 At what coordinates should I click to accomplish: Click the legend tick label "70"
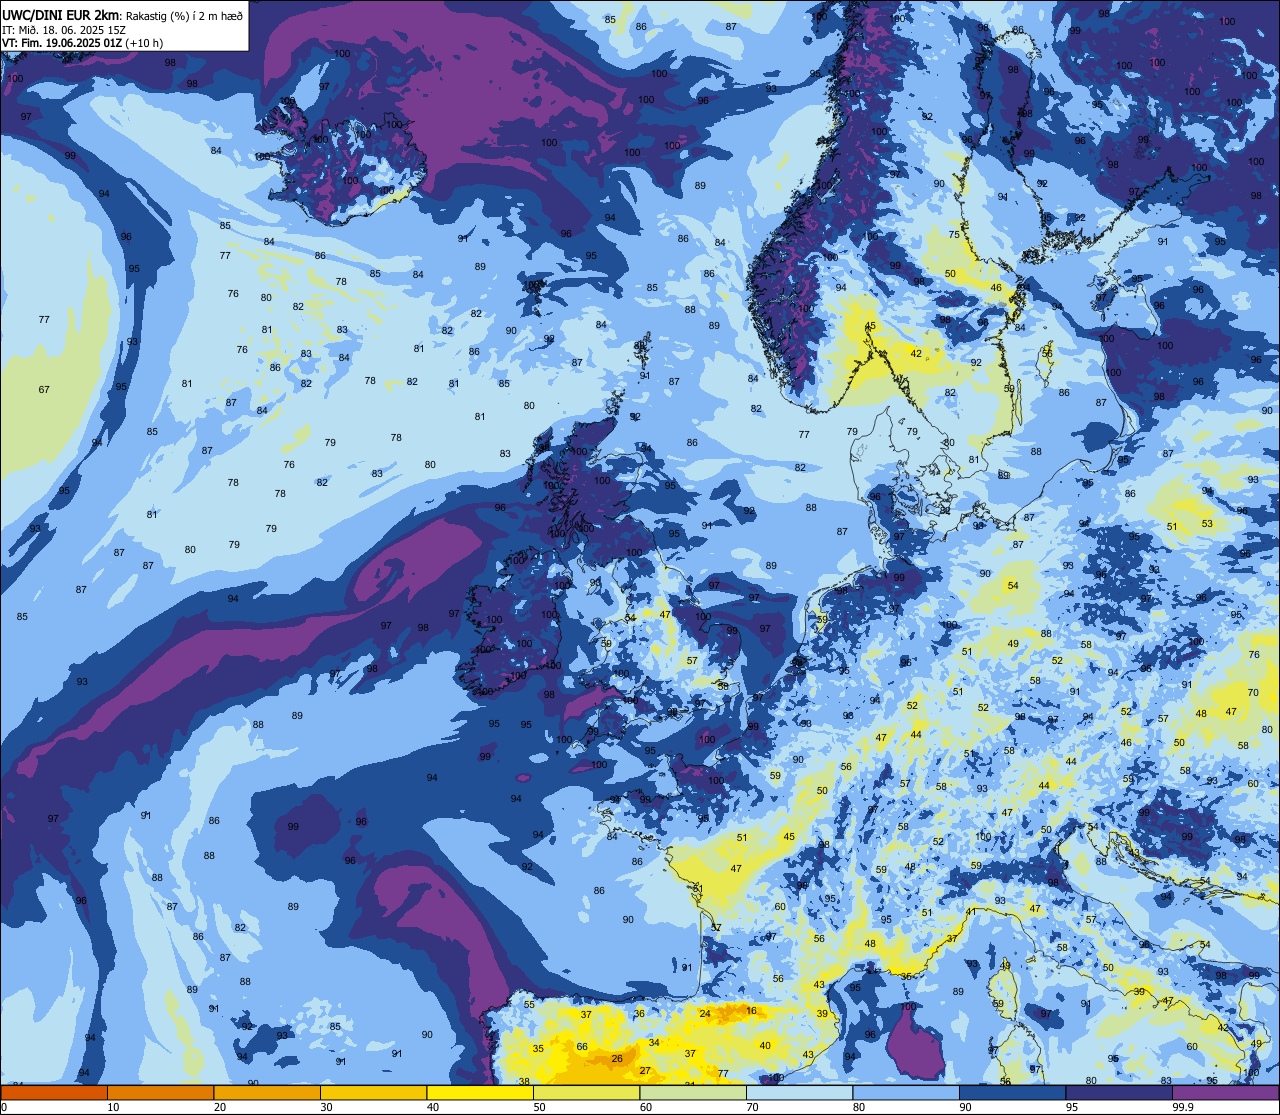[x=753, y=1107]
